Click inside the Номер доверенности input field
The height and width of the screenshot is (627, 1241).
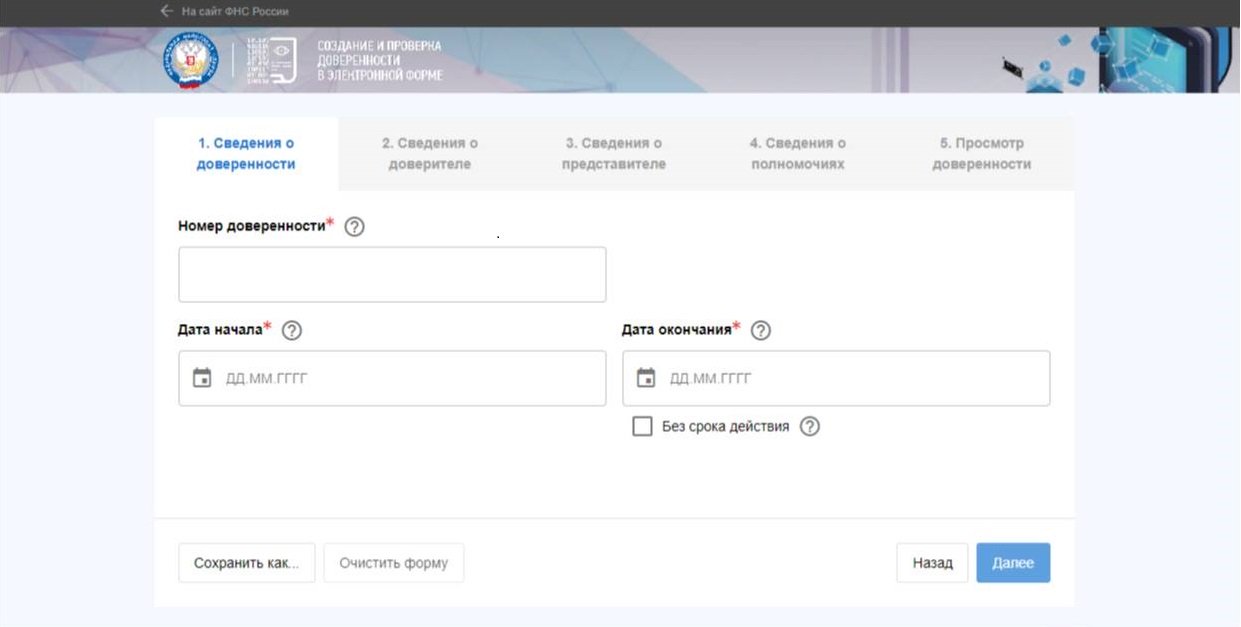(392, 274)
